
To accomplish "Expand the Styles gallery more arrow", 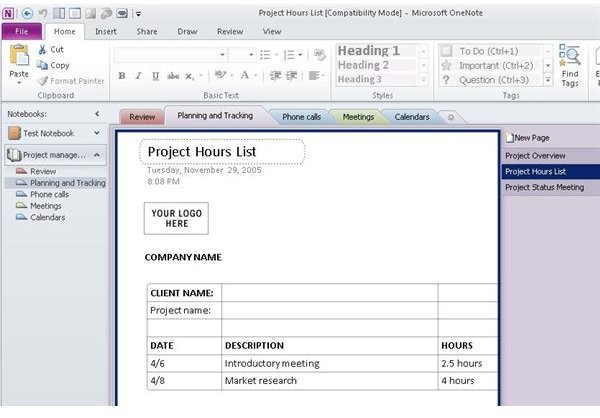I will [x=424, y=80].
